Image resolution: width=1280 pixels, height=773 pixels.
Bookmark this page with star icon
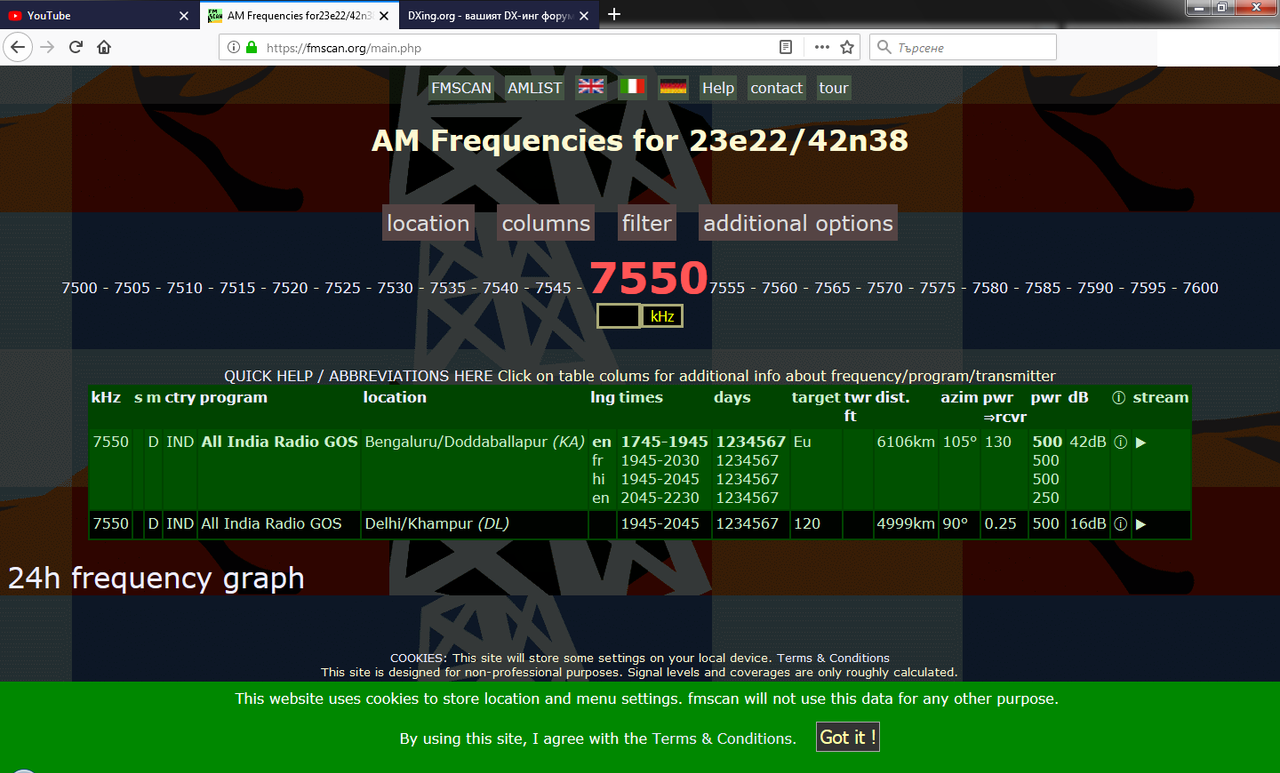847,47
